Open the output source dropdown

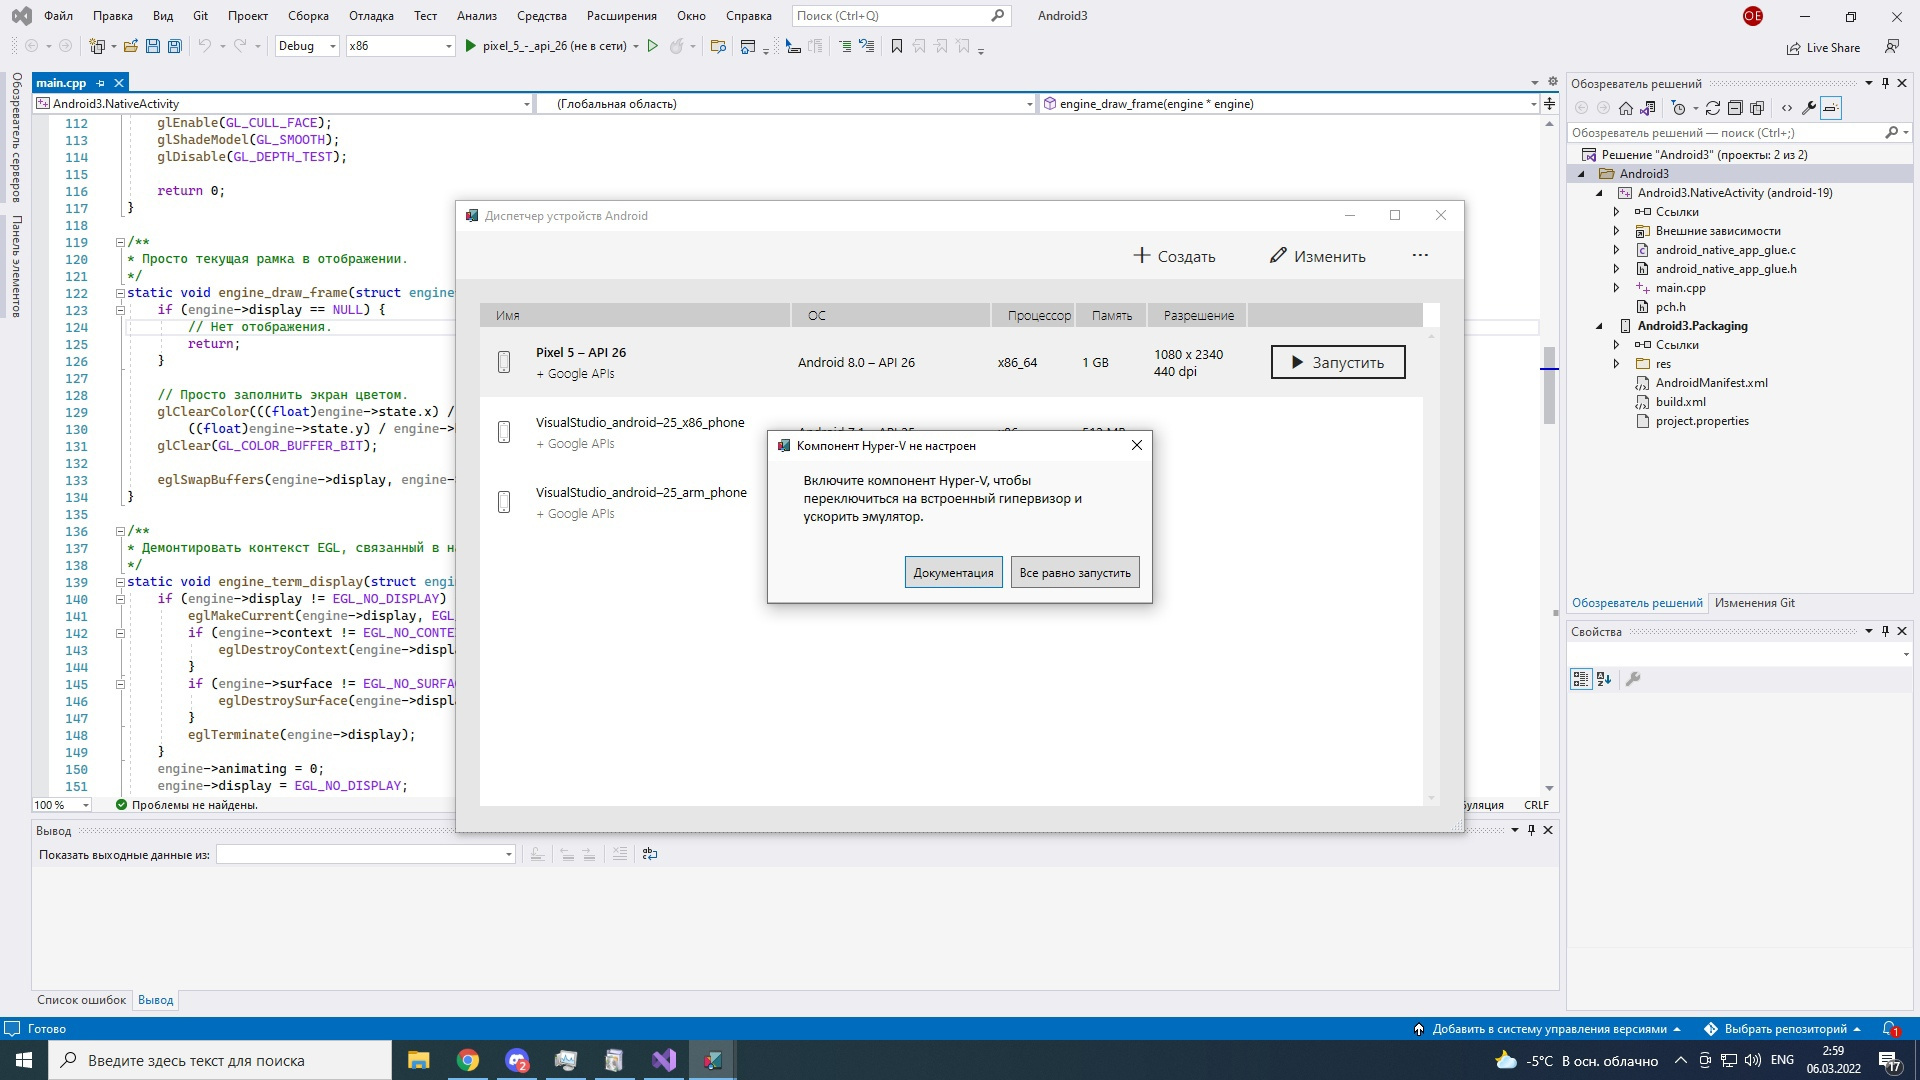click(366, 854)
